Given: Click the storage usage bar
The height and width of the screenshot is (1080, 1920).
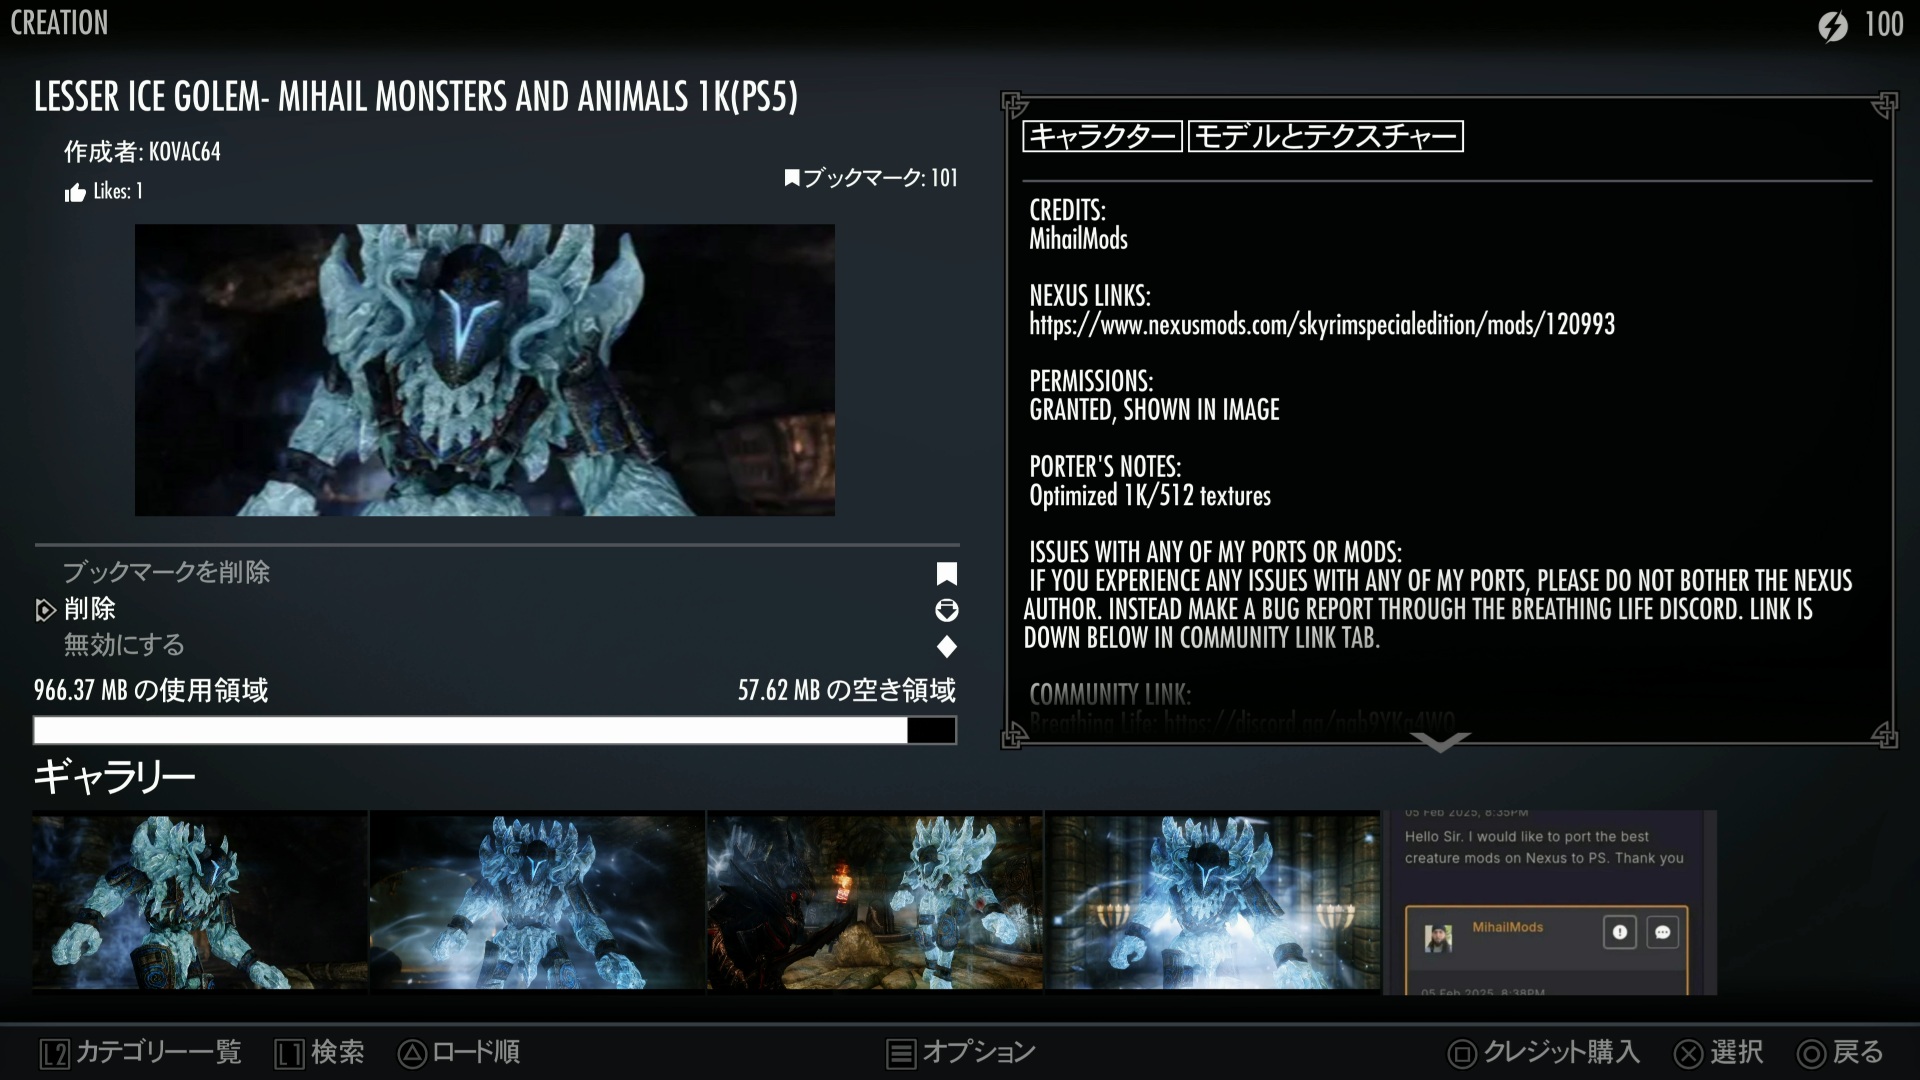Looking at the screenshot, I should [x=495, y=730].
